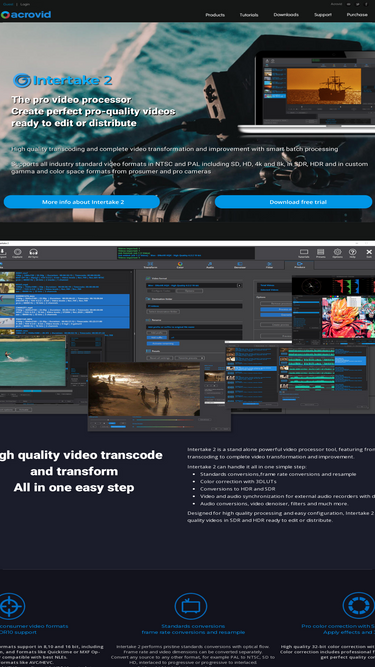375x667 pixels.
Task: Click Download free trial button
Action: [x=293, y=202]
